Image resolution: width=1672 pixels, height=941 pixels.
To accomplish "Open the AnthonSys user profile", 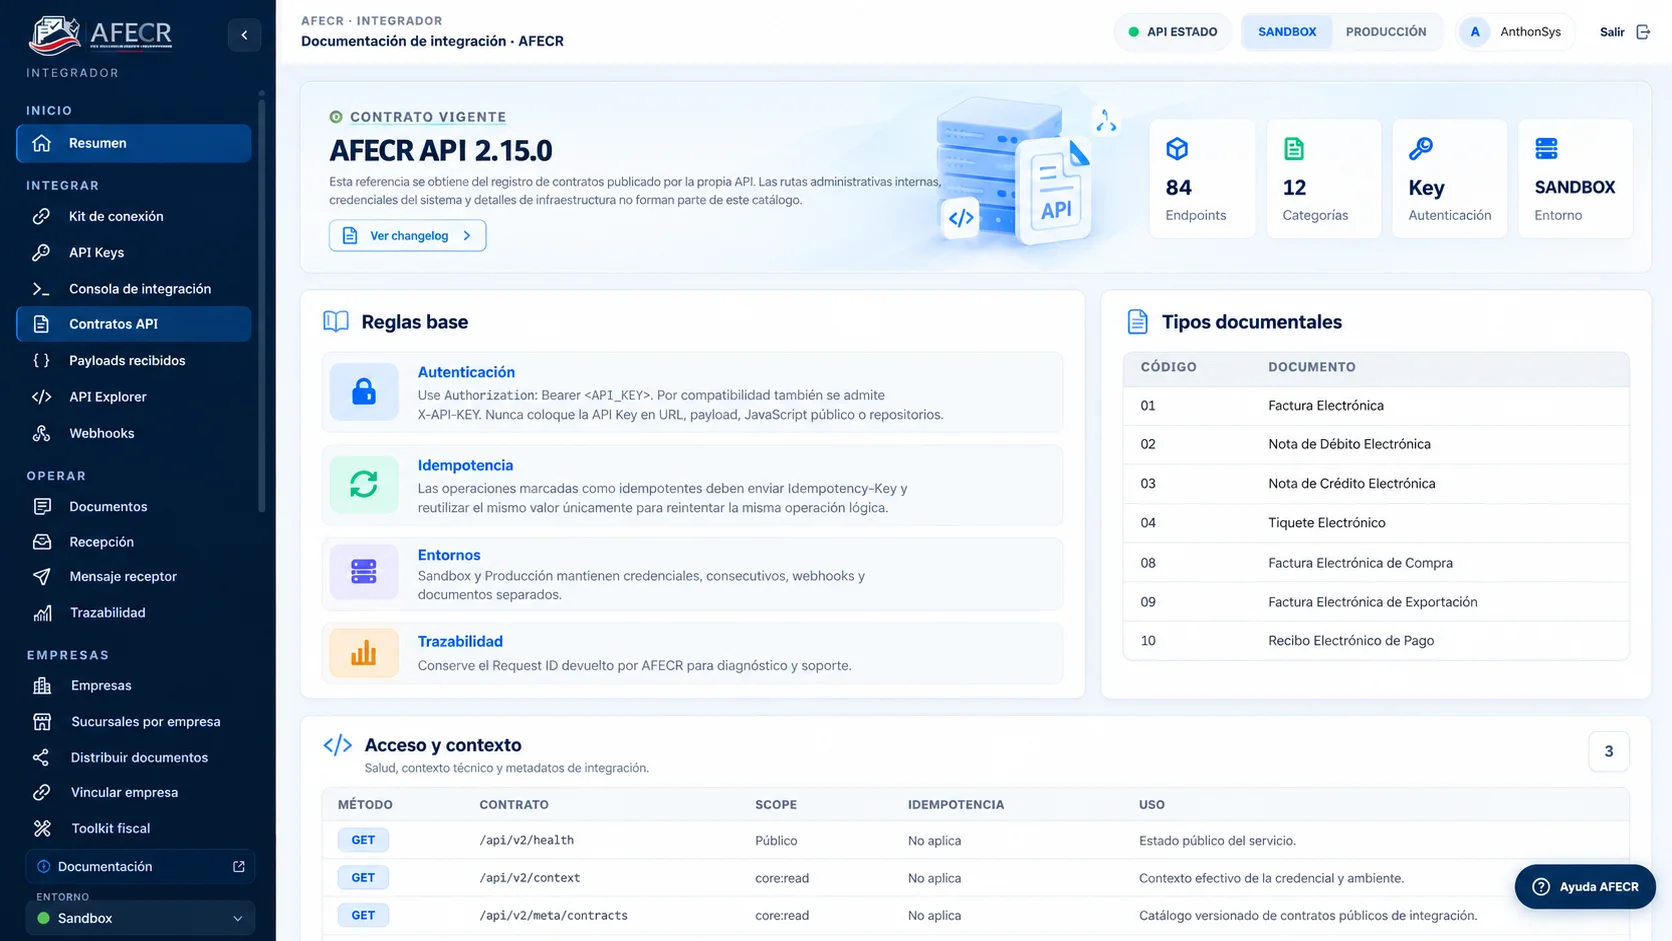I will (1516, 32).
